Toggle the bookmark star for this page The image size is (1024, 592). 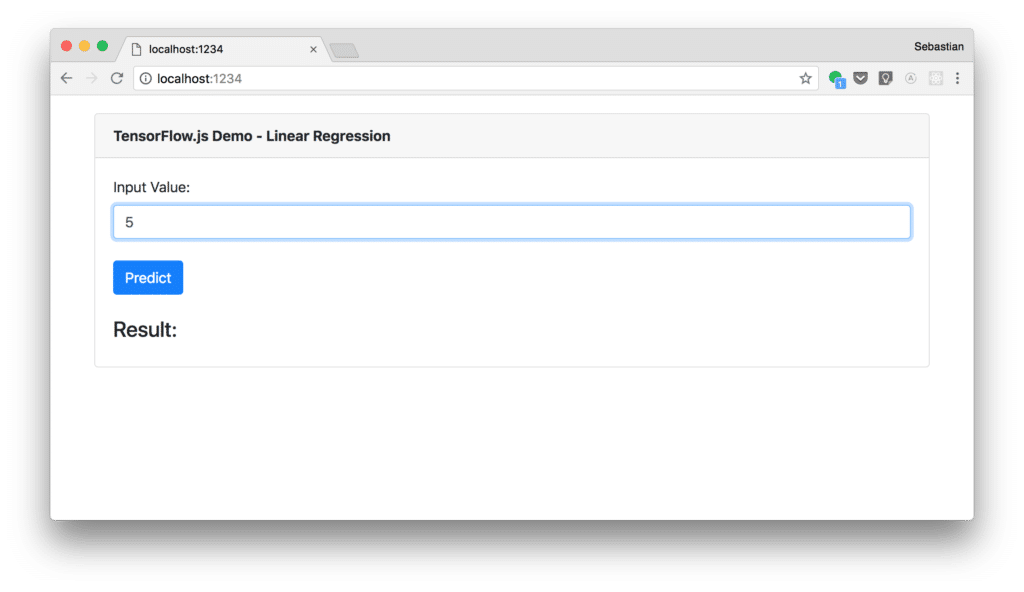pyautogui.click(x=806, y=78)
